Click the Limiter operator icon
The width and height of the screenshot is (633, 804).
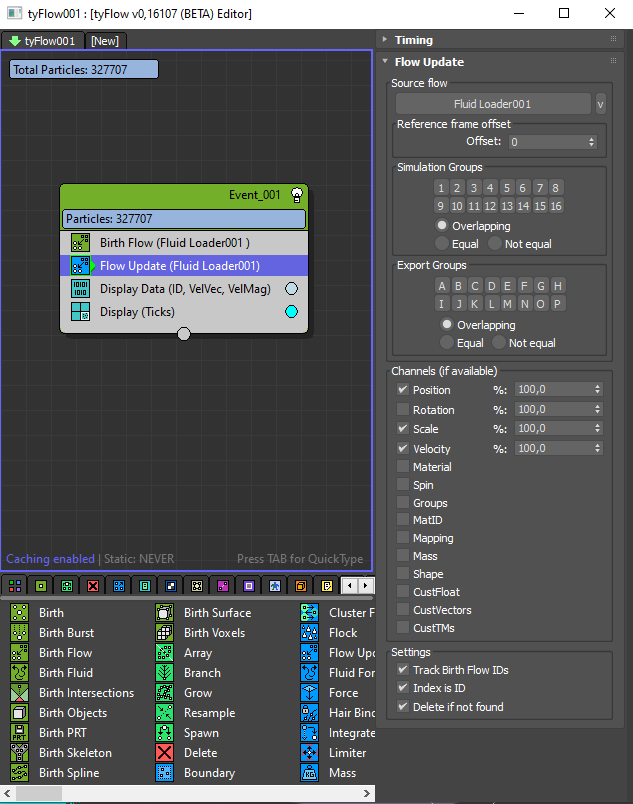pos(310,753)
